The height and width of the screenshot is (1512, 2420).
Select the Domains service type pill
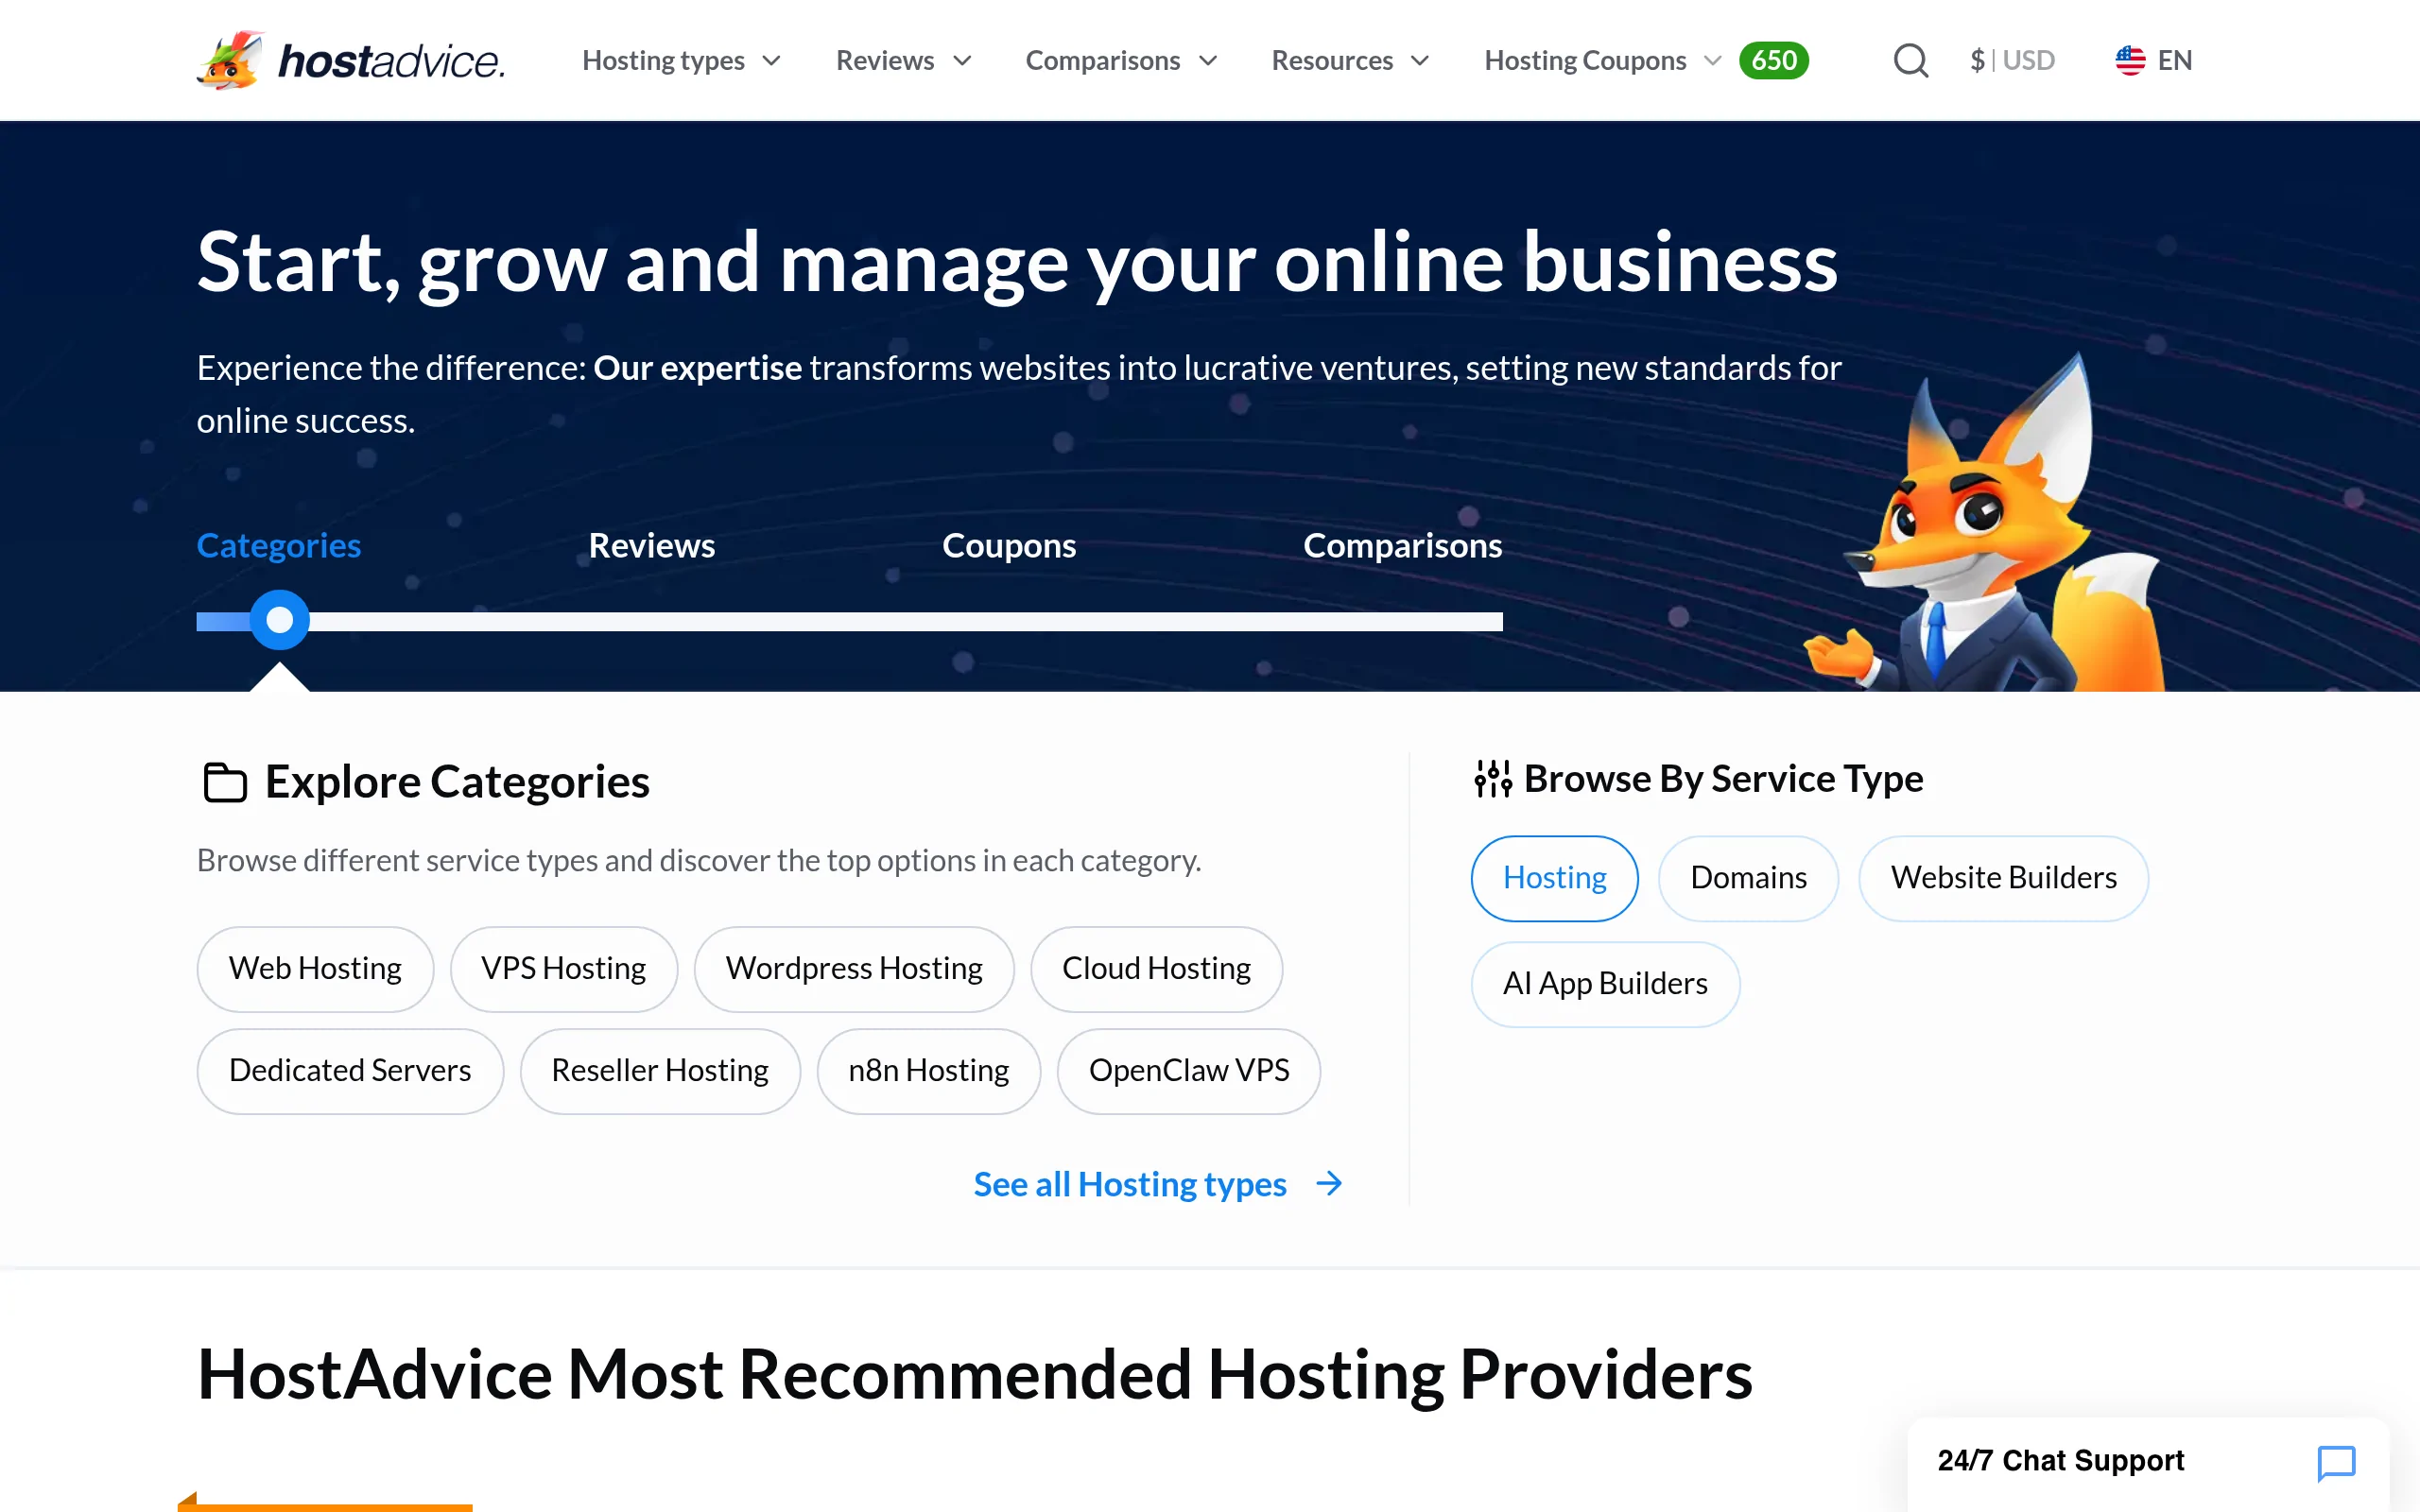click(x=1748, y=878)
